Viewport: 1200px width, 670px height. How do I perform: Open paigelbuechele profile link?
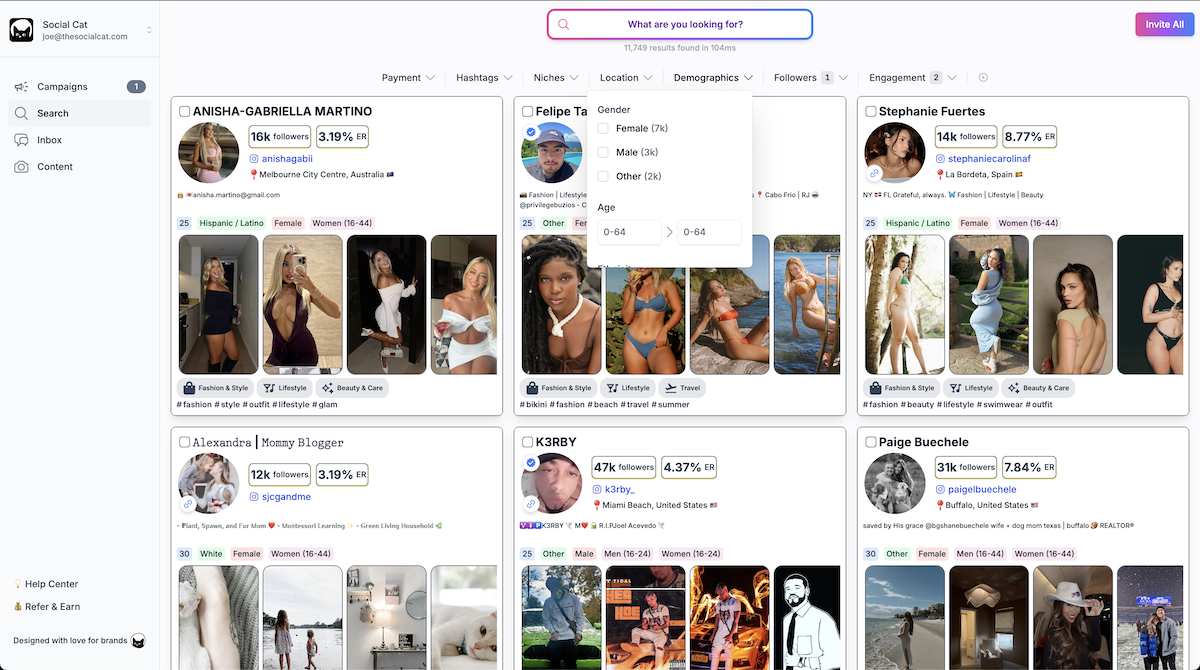(982, 490)
